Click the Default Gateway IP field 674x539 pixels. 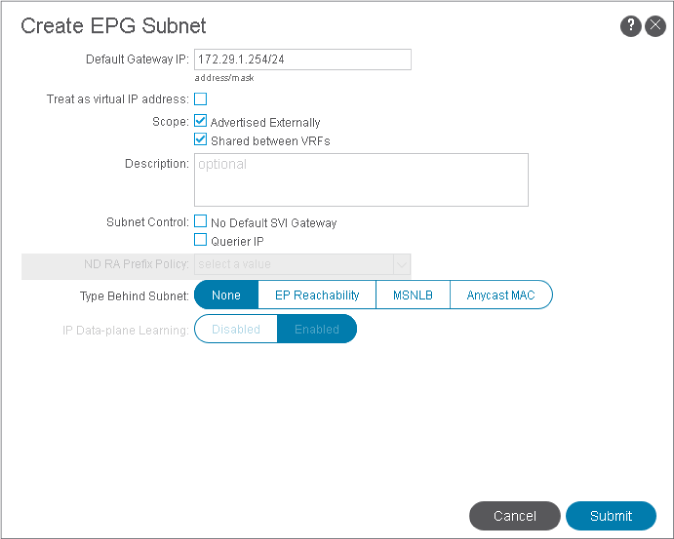(301, 60)
